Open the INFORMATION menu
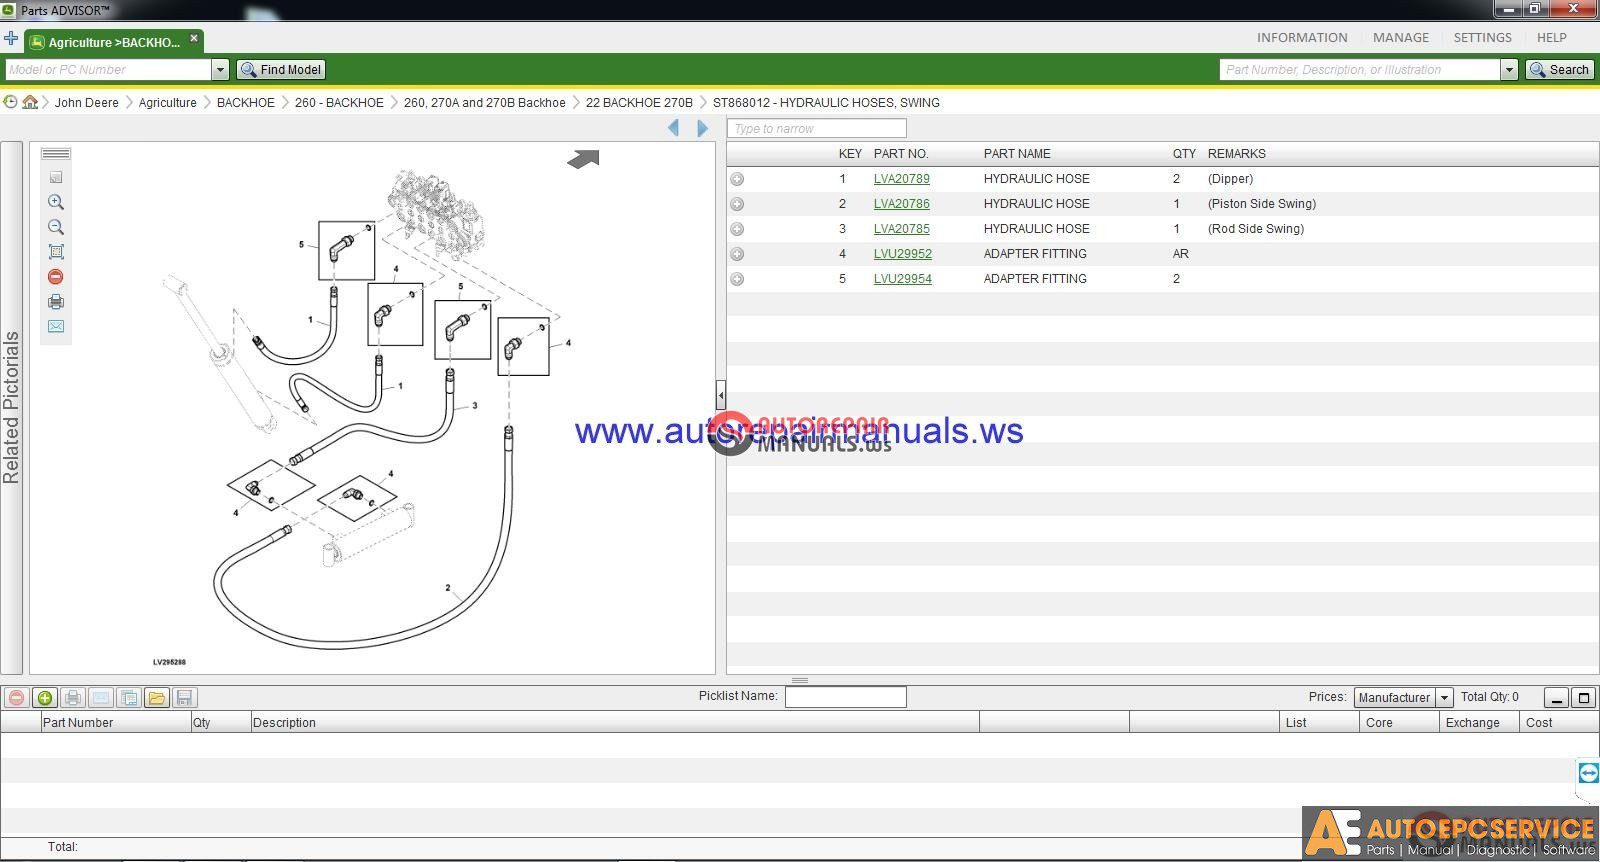Image resolution: width=1600 pixels, height=862 pixels. (x=1302, y=38)
